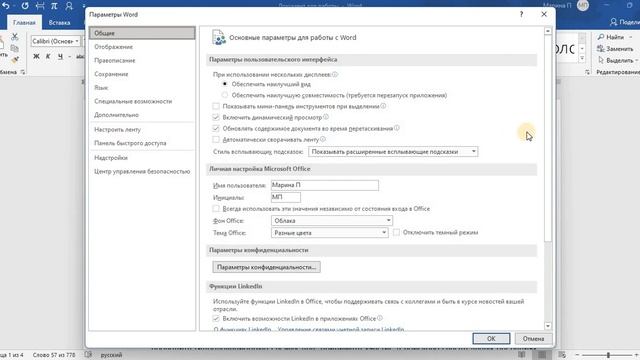Viewport: 640px width, 360px height.
Task: Apply underline with the Ч button
Action: pyautogui.click(x=60, y=56)
